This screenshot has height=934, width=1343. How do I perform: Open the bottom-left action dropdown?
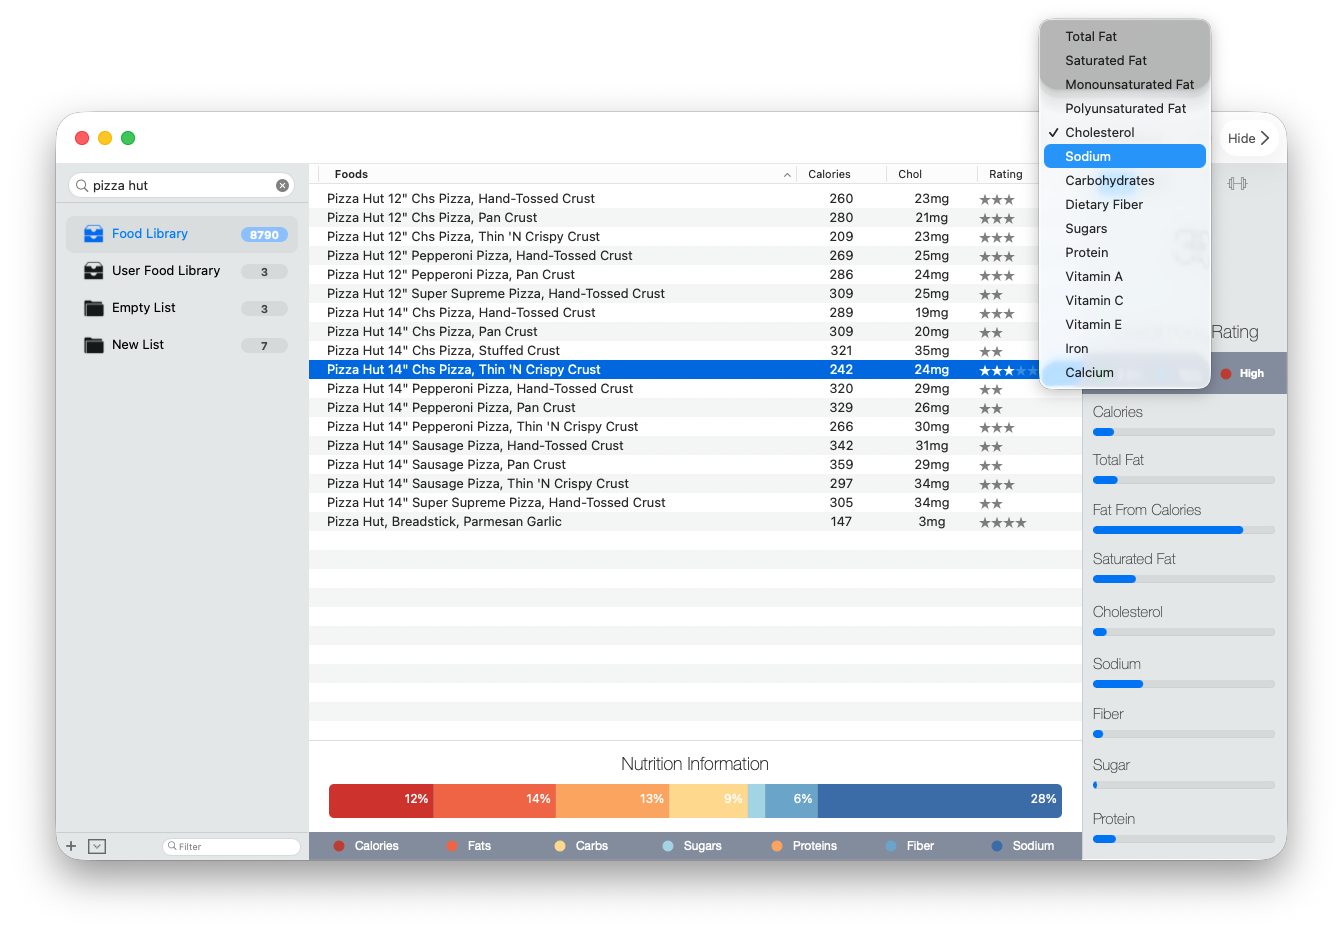point(97,846)
